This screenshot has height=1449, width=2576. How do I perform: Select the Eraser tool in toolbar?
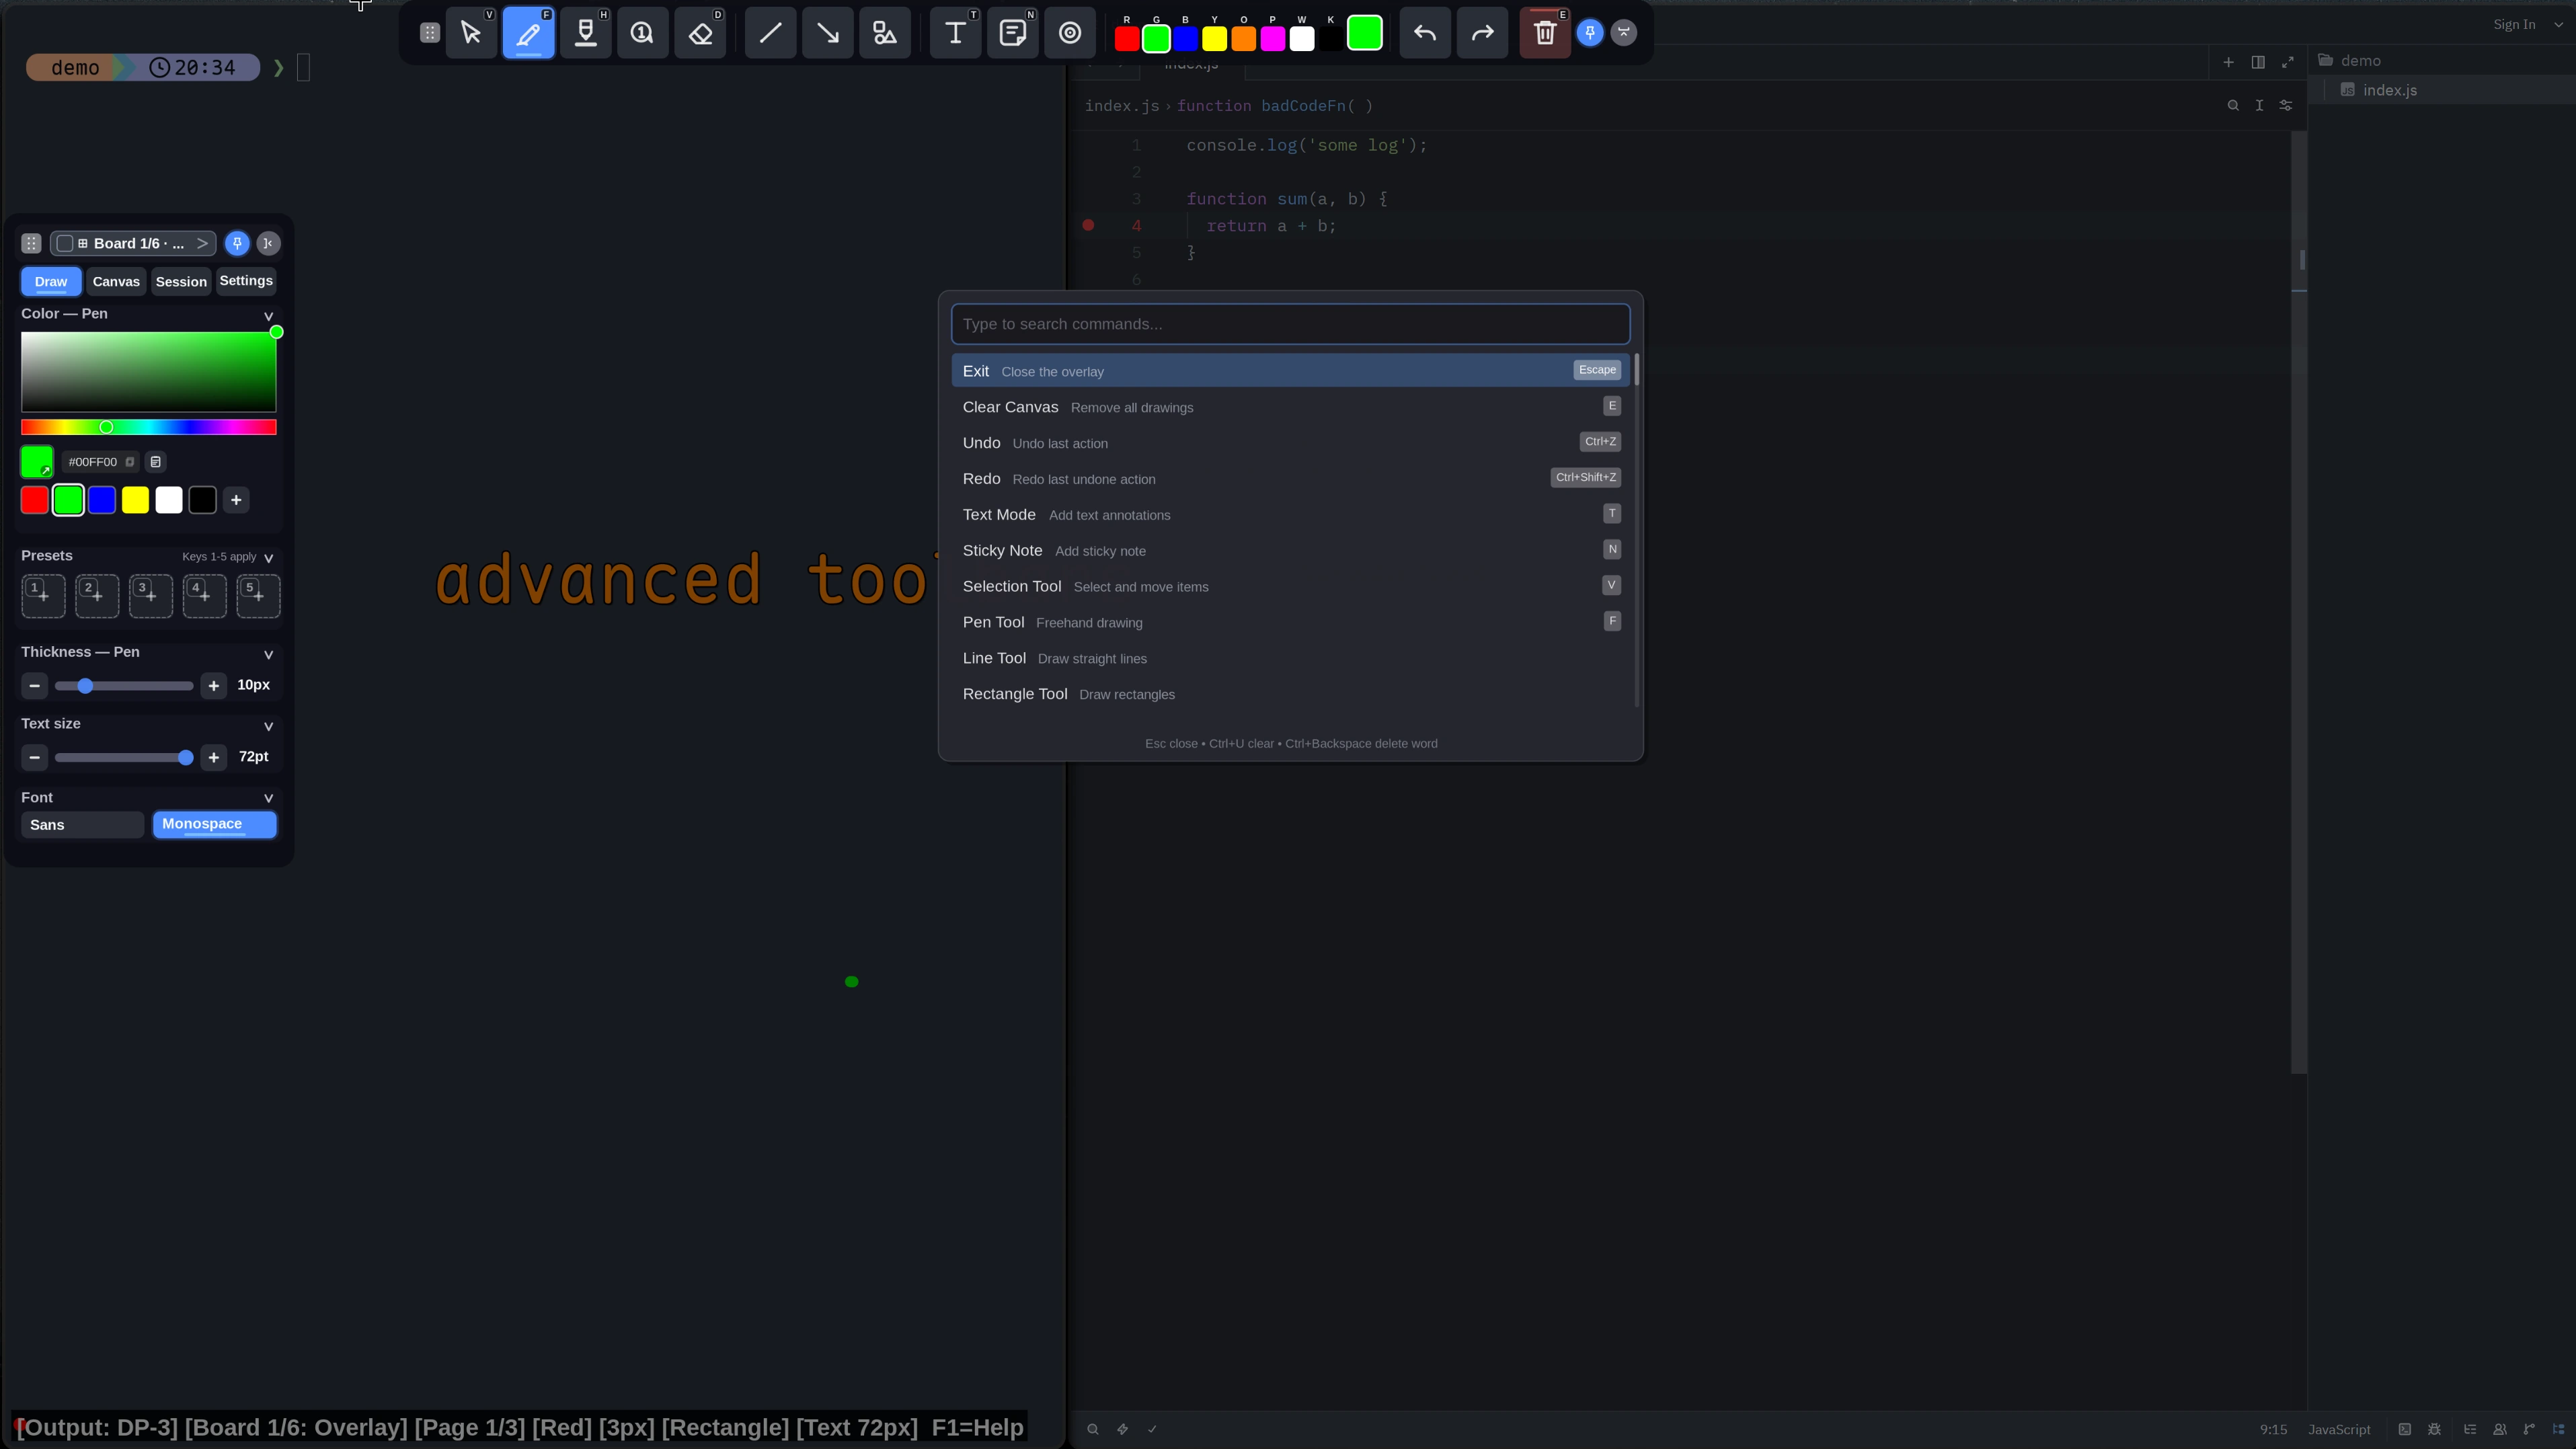click(700, 34)
